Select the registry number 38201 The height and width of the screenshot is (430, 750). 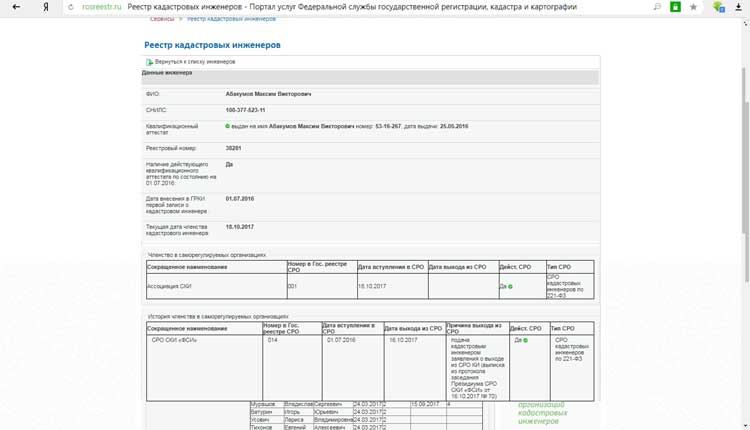coord(233,148)
